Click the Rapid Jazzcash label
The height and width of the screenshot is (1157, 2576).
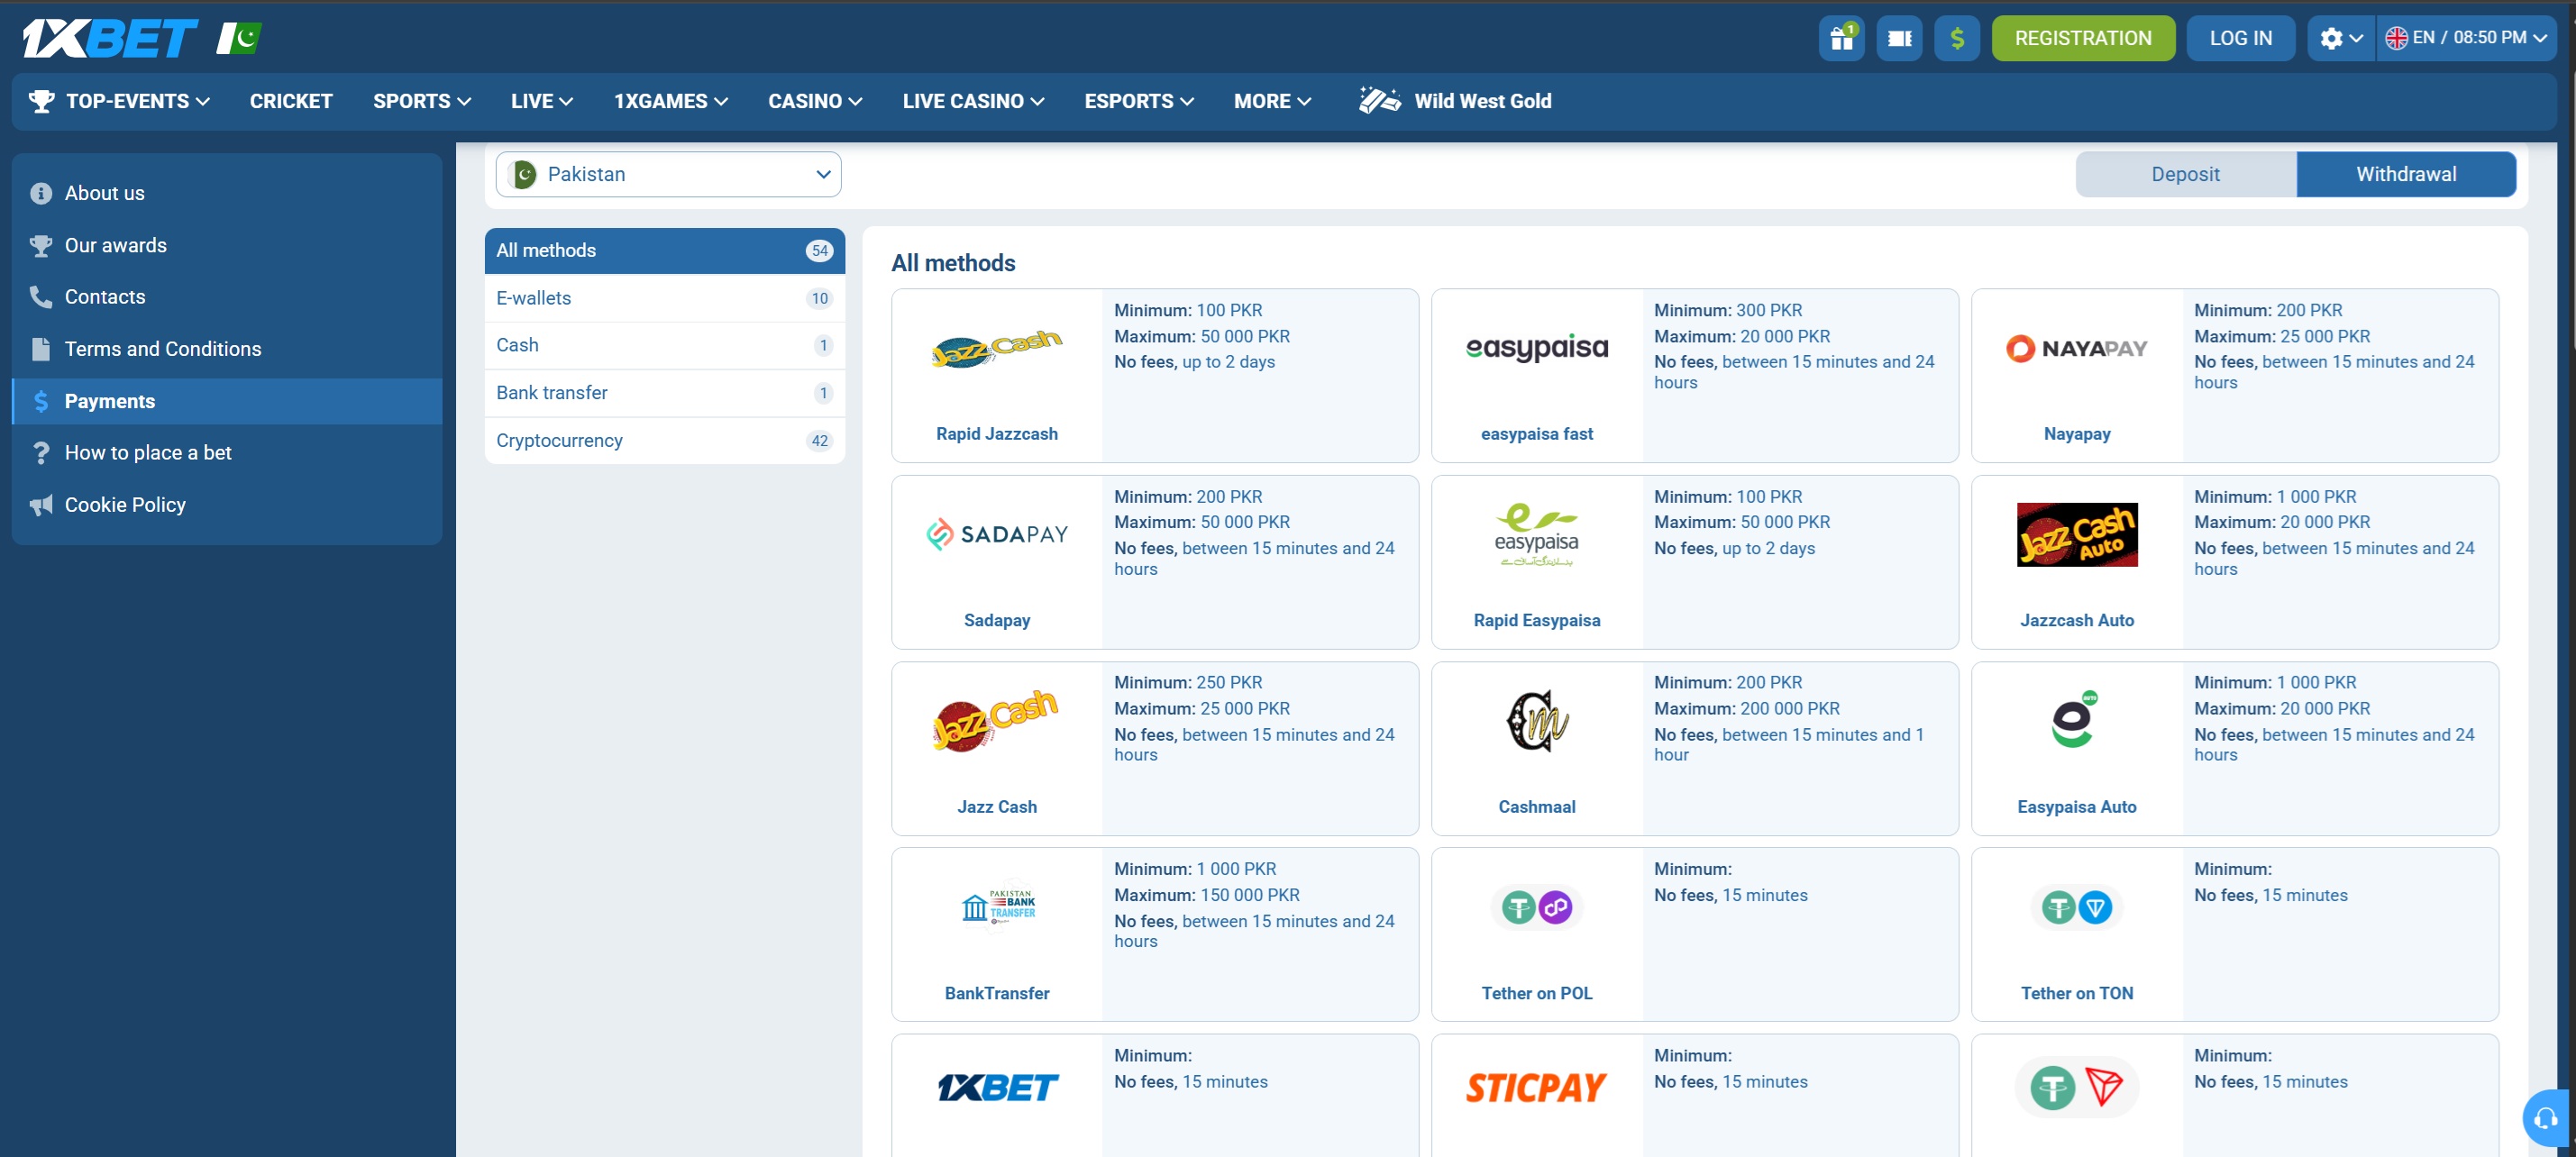[x=996, y=434]
